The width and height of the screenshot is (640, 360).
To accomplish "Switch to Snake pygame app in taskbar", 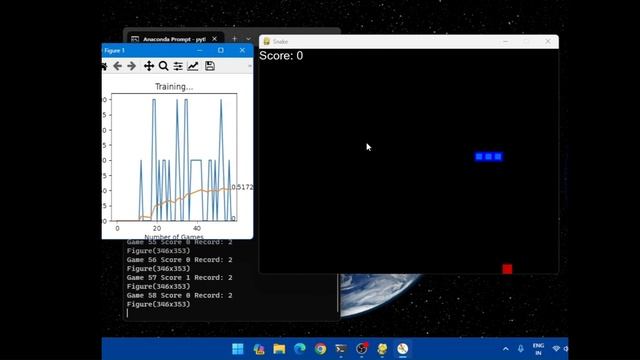I will pos(382,349).
